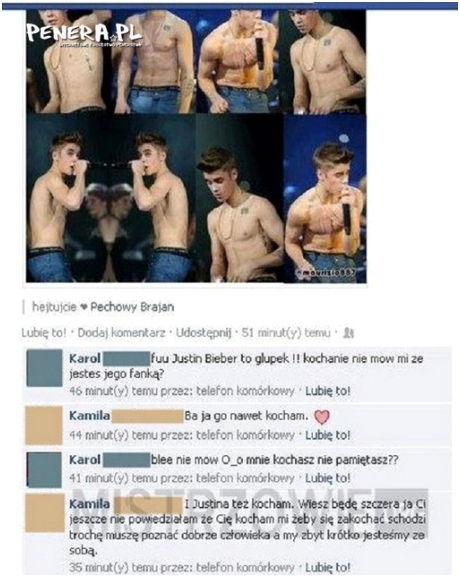Open Kamila's avatar beside 'I Justina też kocham'
The image size is (460, 577).
point(45,513)
